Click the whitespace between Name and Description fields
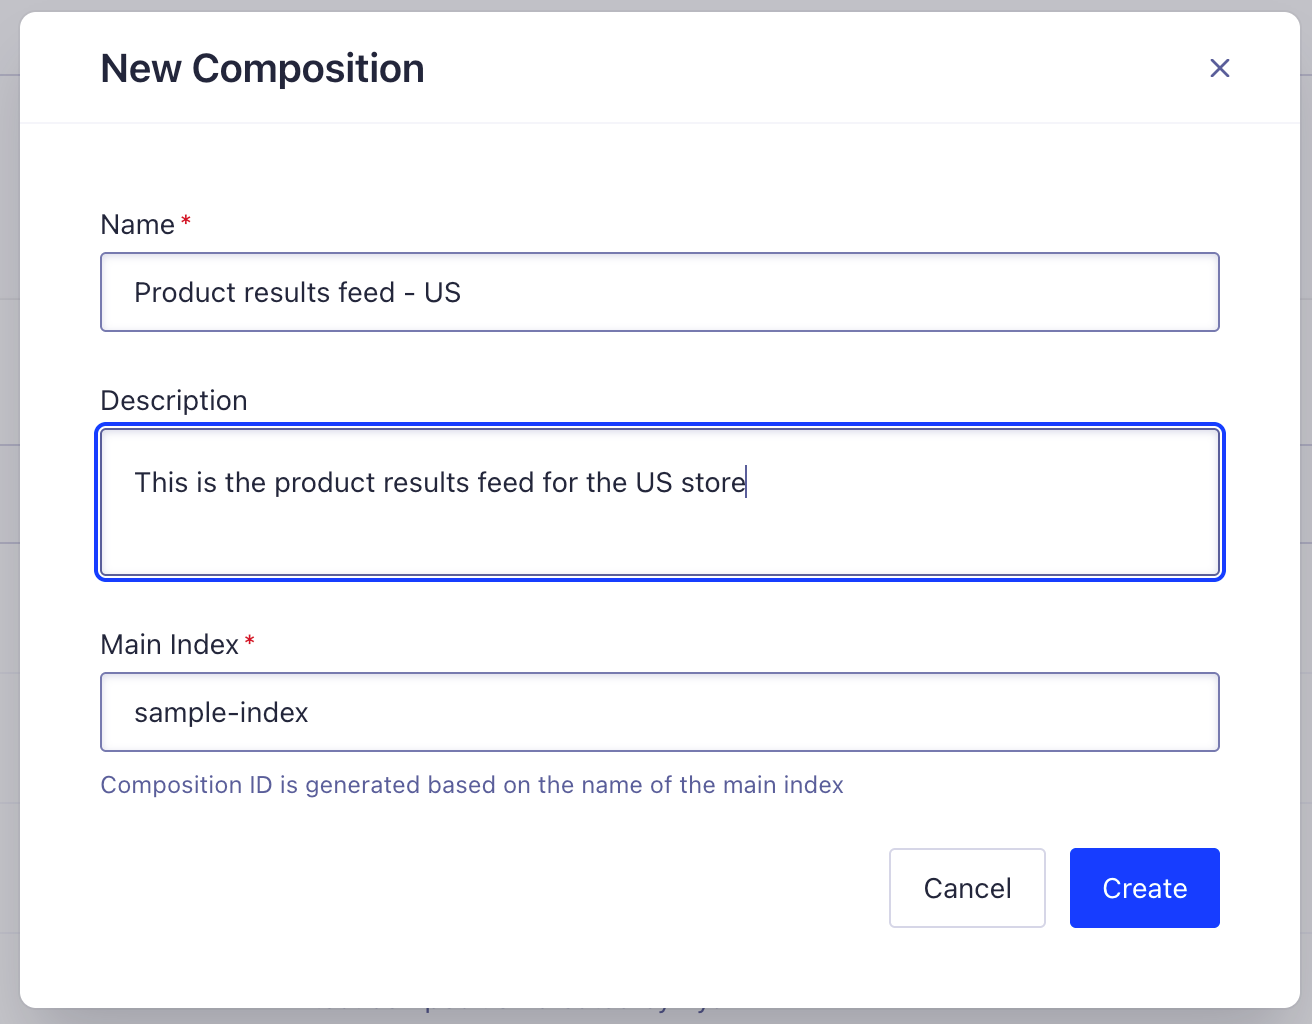 (660, 360)
